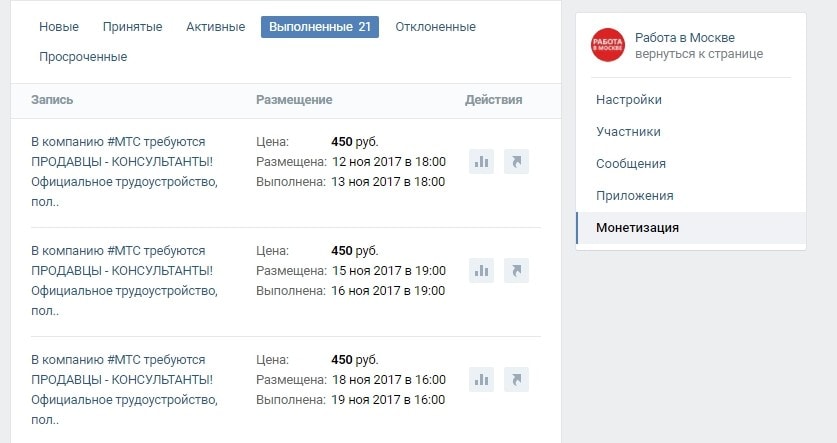Show the Просроченные tab
The image size is (837, 443).
pos(83,57)
